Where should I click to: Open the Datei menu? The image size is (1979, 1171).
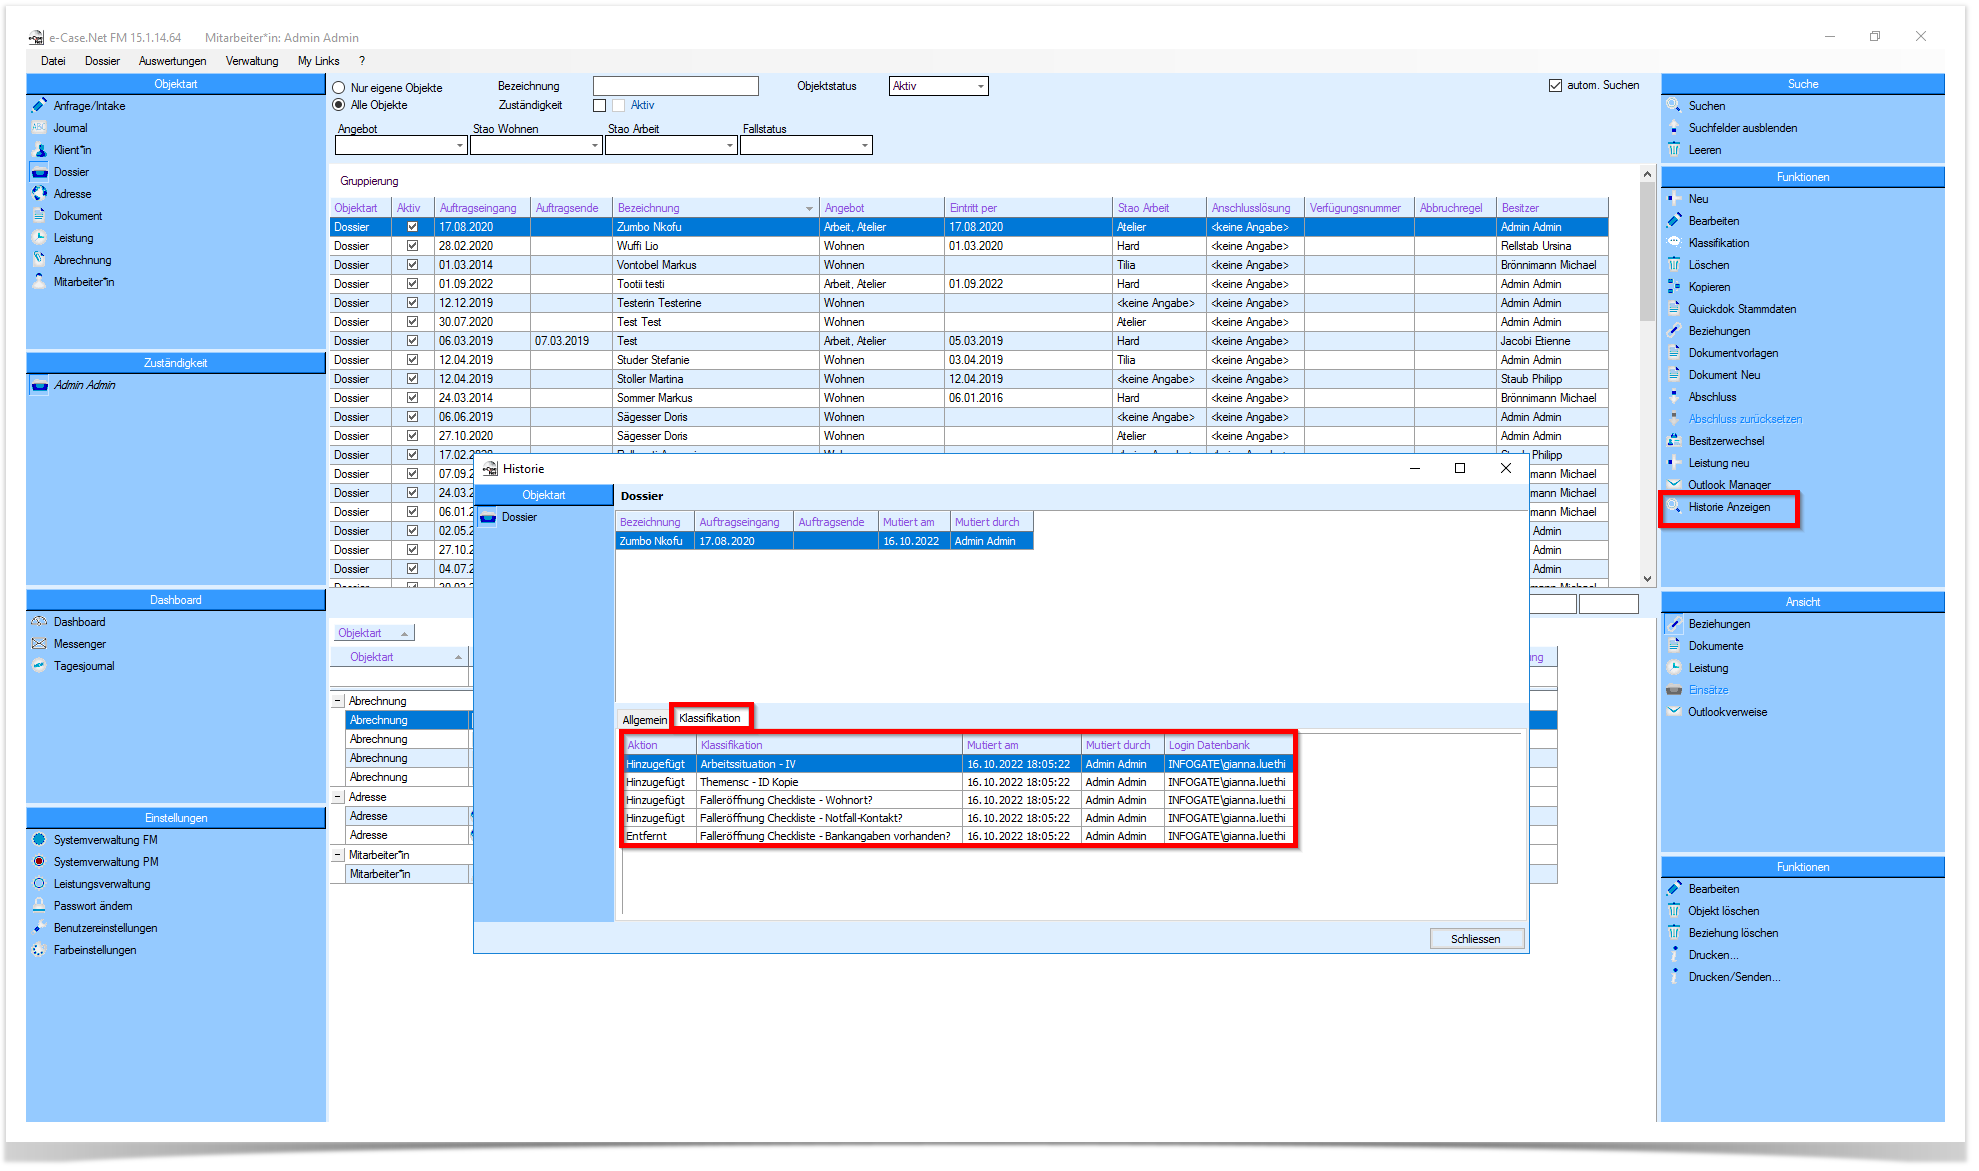pyautogui.click(x=53, y=61)
